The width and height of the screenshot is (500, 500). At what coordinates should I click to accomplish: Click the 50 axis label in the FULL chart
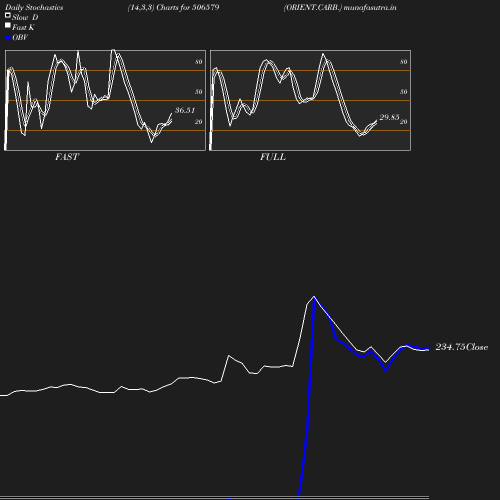(x=404, y=92)
